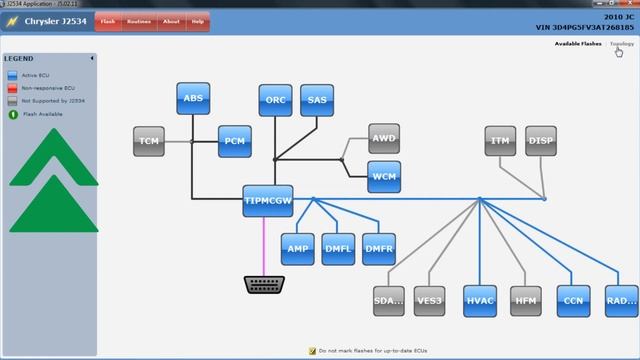Click the Non-responsive ECU red swatch
The width and height of the screenshot is (640, 360).
(12, 88)
